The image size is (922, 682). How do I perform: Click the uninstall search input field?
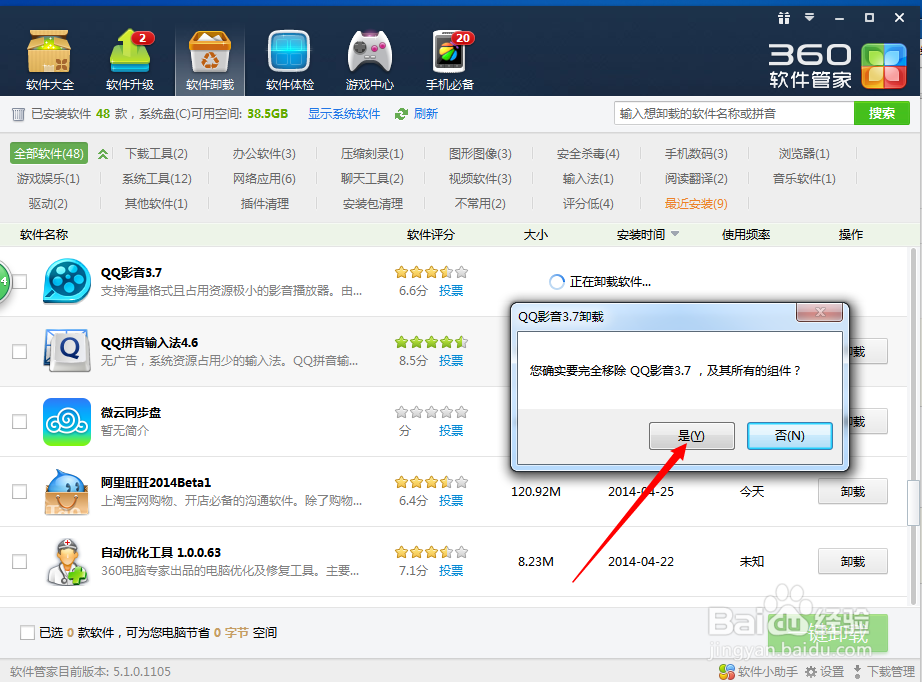pos(731,113)
